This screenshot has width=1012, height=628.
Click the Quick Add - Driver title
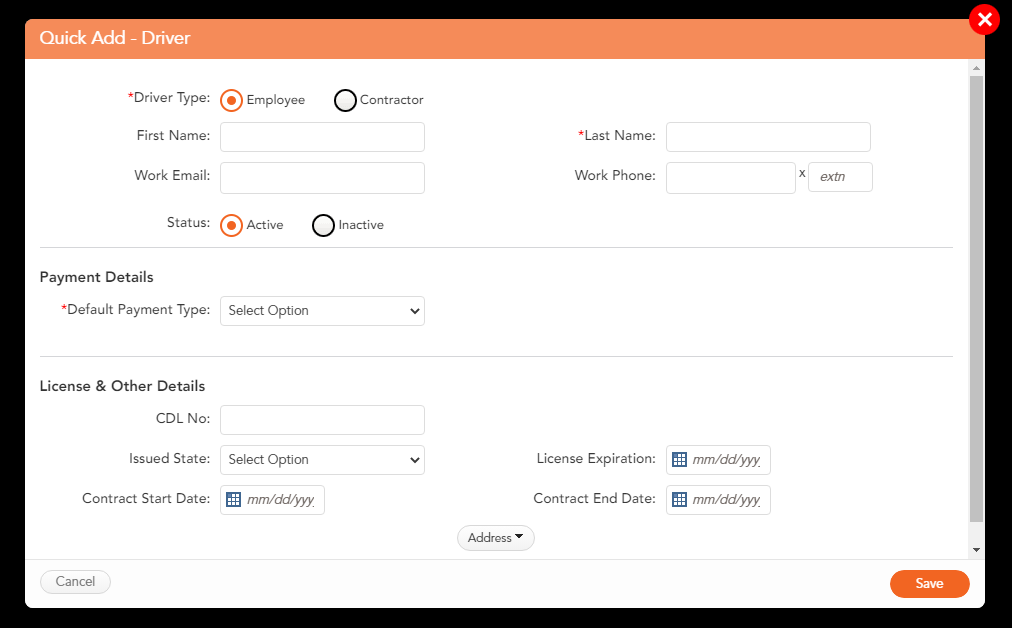tap(115, 38)
